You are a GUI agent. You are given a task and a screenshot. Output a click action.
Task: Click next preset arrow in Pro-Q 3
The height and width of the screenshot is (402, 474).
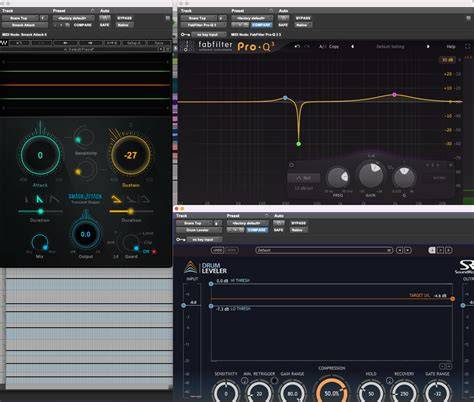pyautogui.click(x=428, y=46)
